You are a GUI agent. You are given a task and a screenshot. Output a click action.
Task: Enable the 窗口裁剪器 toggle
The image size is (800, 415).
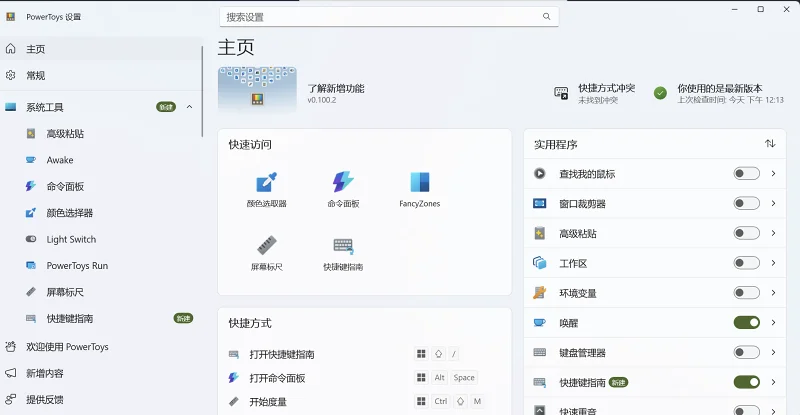pos(746,203)
